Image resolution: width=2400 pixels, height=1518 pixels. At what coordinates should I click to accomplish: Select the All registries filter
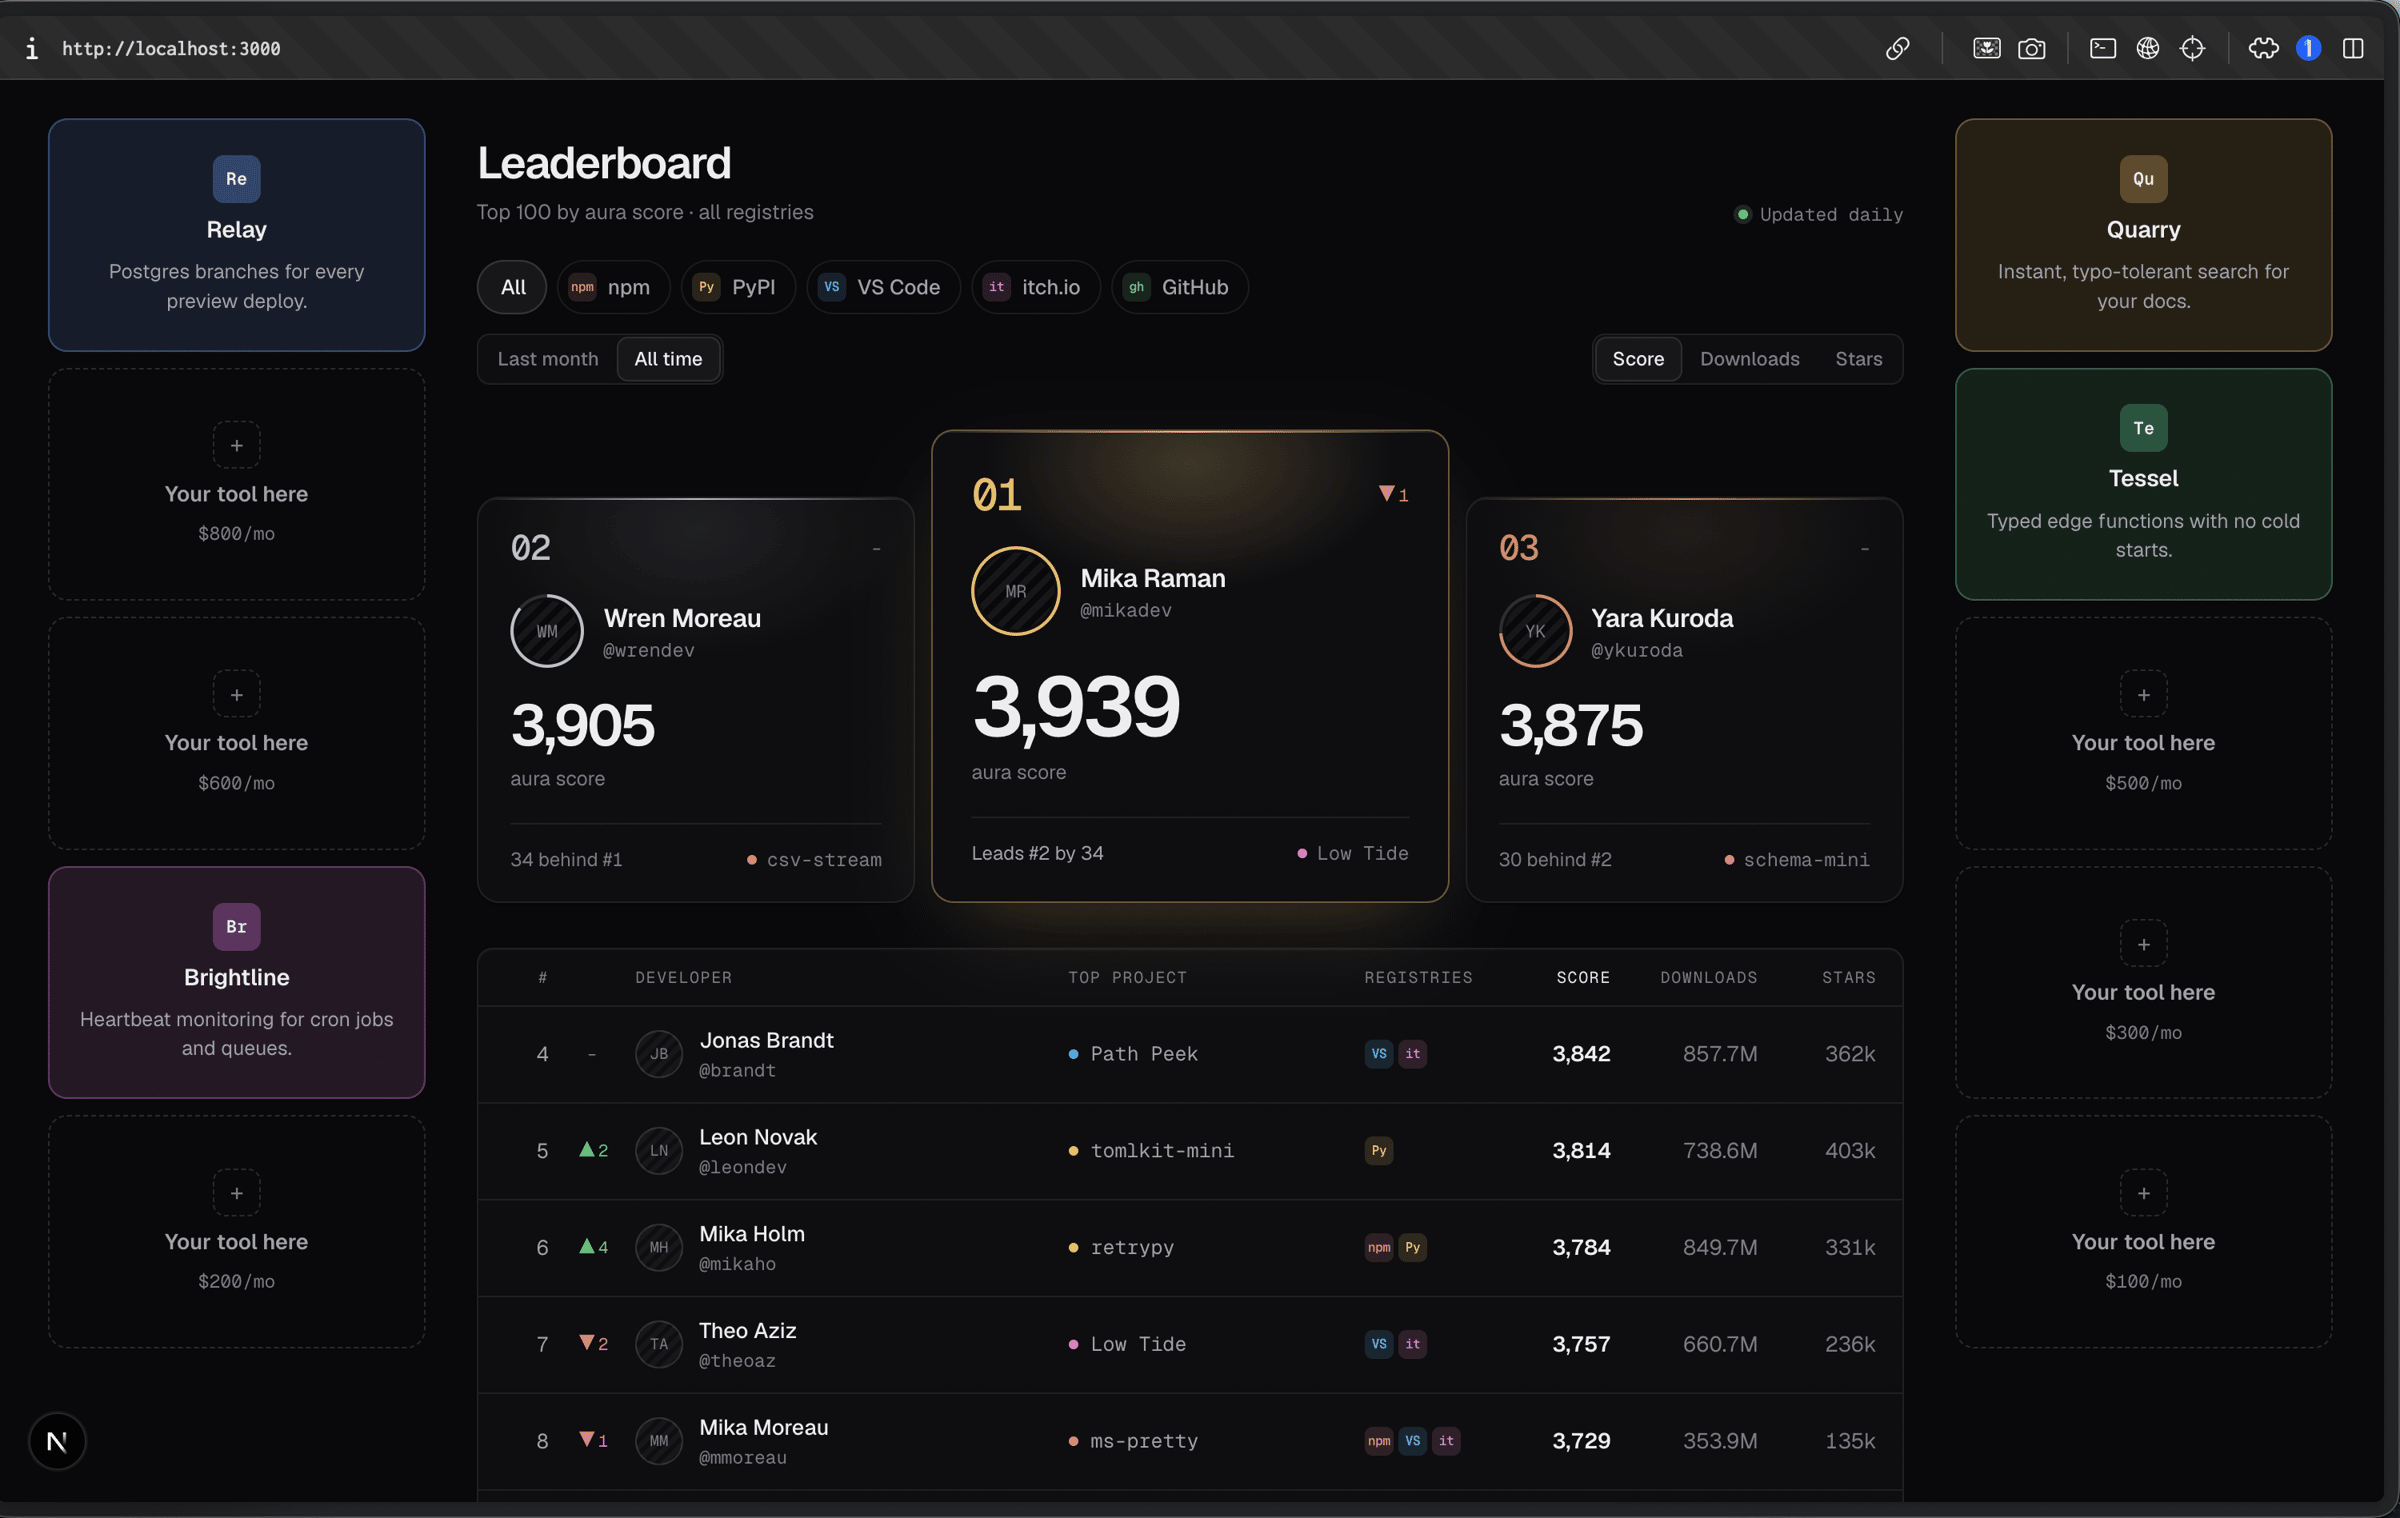(x=512, y=287)
